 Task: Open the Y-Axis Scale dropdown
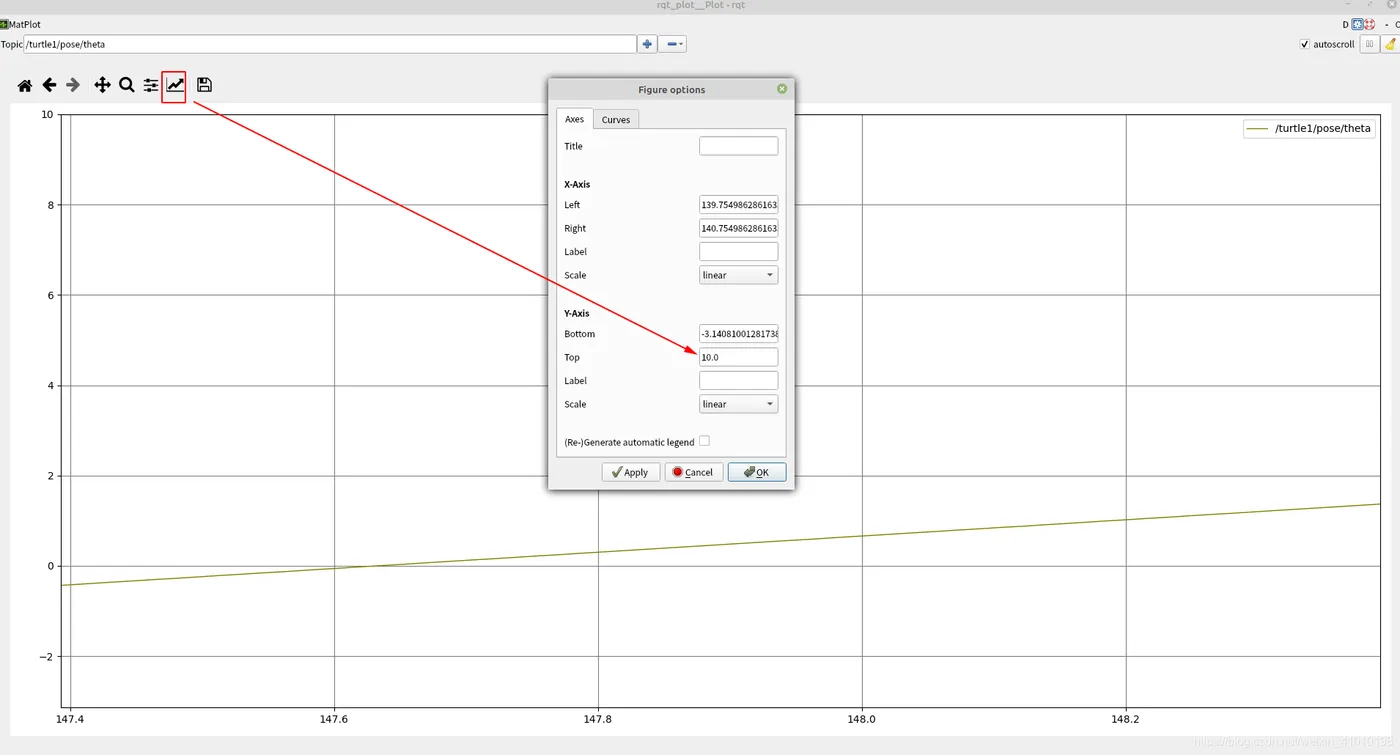tap(738, 404)
